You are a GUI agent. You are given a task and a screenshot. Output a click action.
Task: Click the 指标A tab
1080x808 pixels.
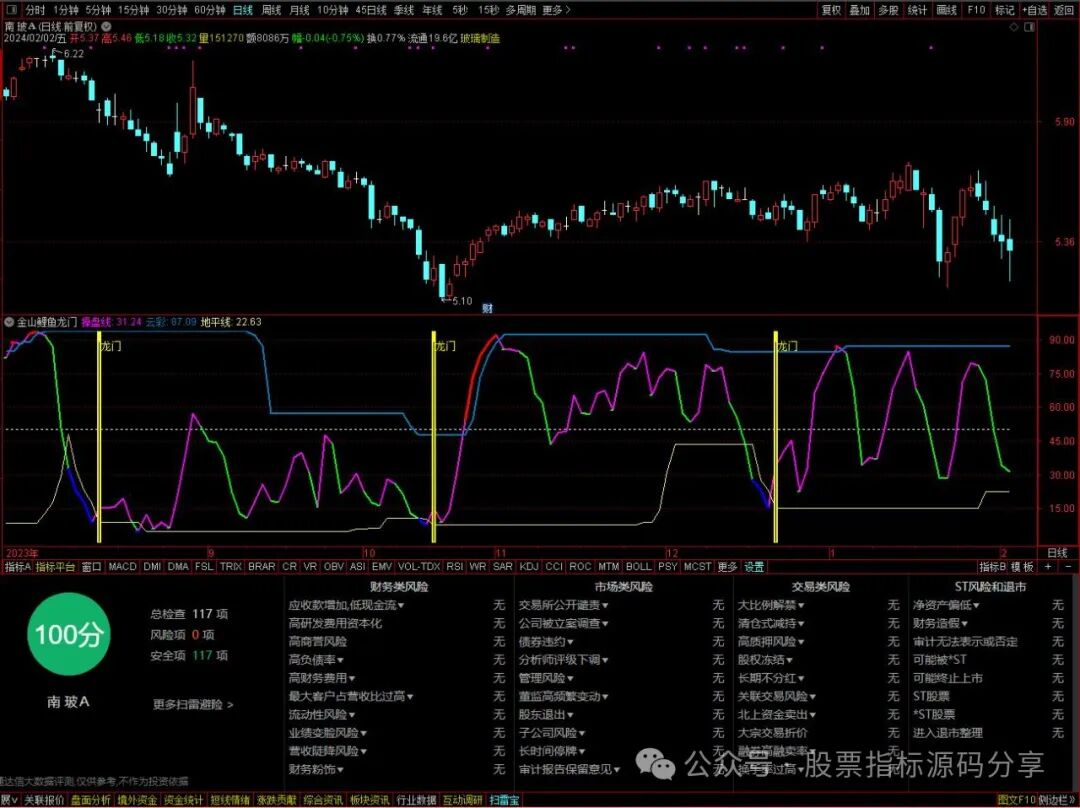point(18,566)
